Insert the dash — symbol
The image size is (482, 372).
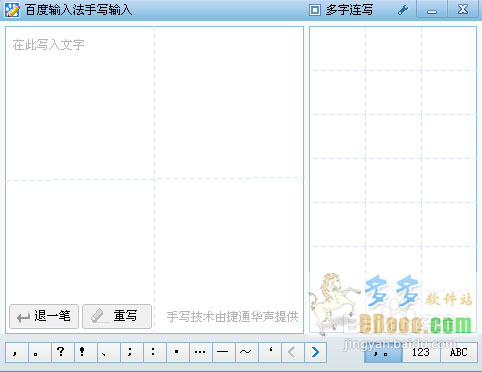223,352
